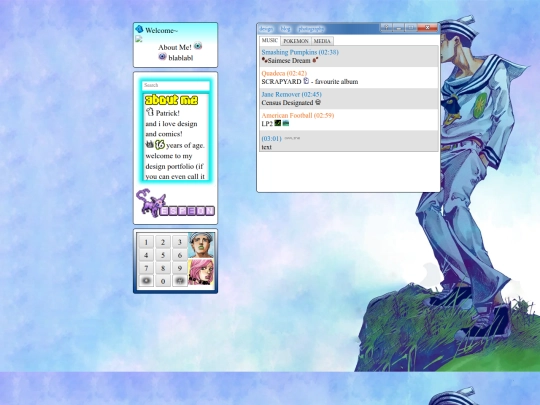This screenshot has height=405, width=540.
Task: Click the 'blablabl' text in welcome box
Action: [x=181, y=58]
